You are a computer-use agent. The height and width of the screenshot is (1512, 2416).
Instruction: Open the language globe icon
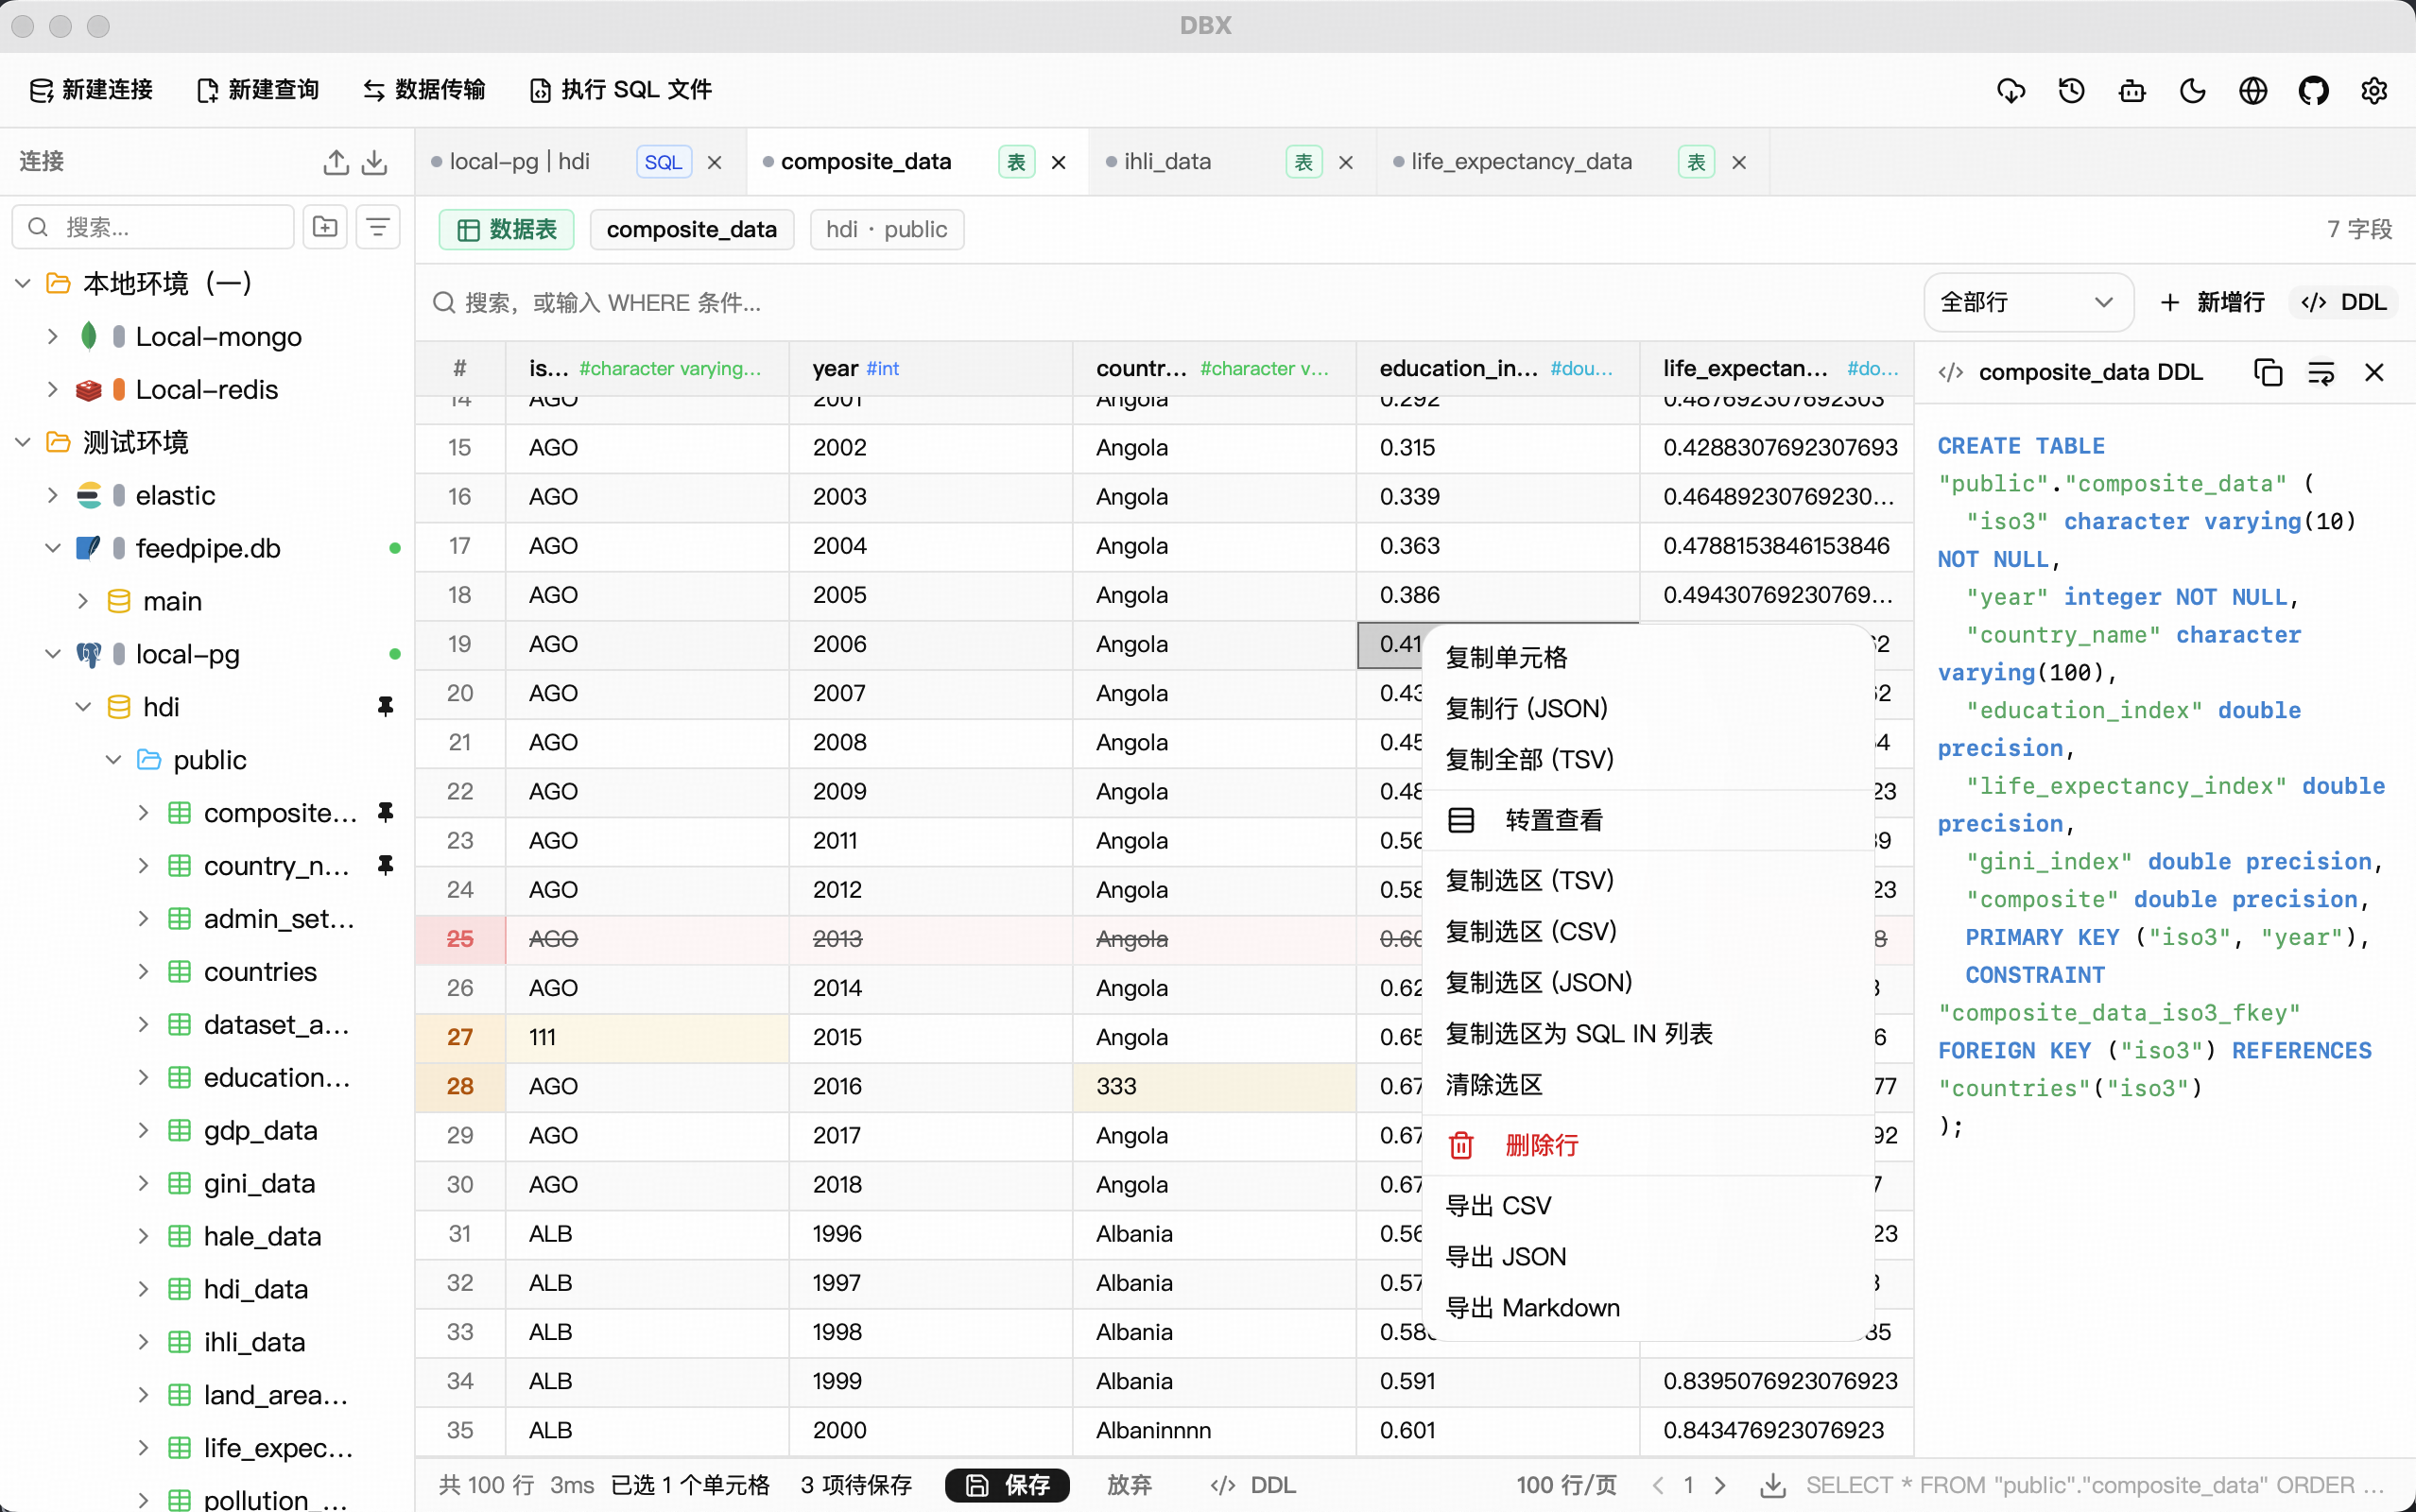click(2253, 90)
